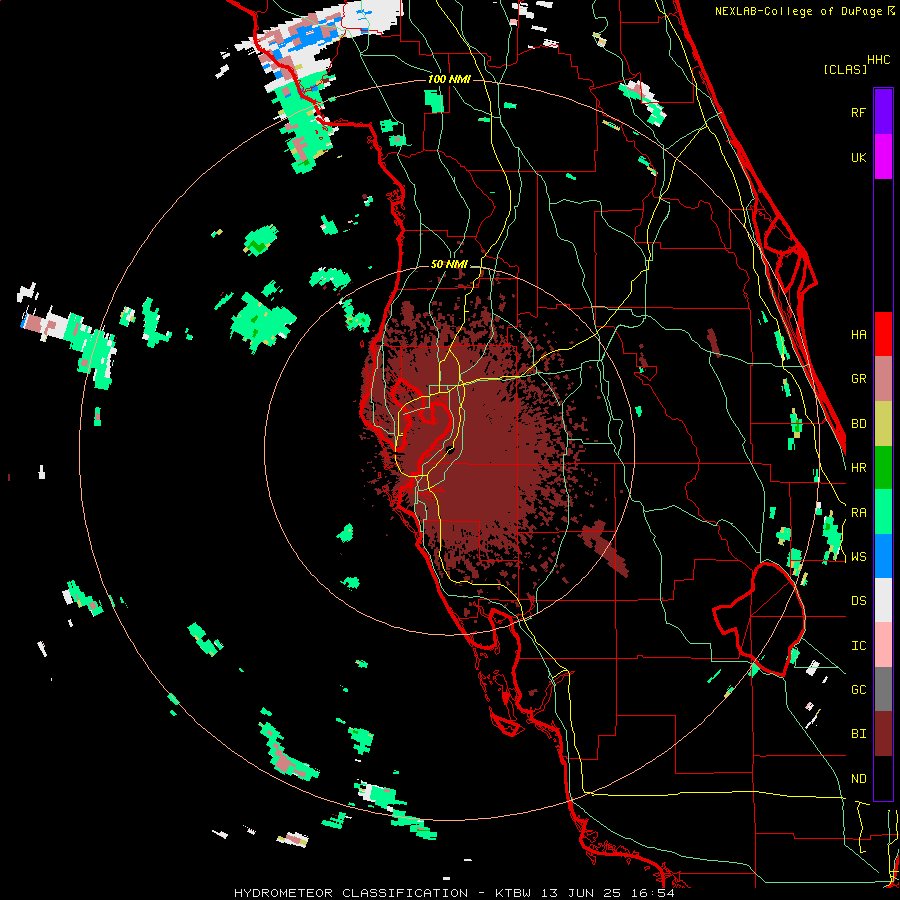Click the 'BD' legend label
Image resolution: width=900 pixels, height=900 pixels.
858,423
